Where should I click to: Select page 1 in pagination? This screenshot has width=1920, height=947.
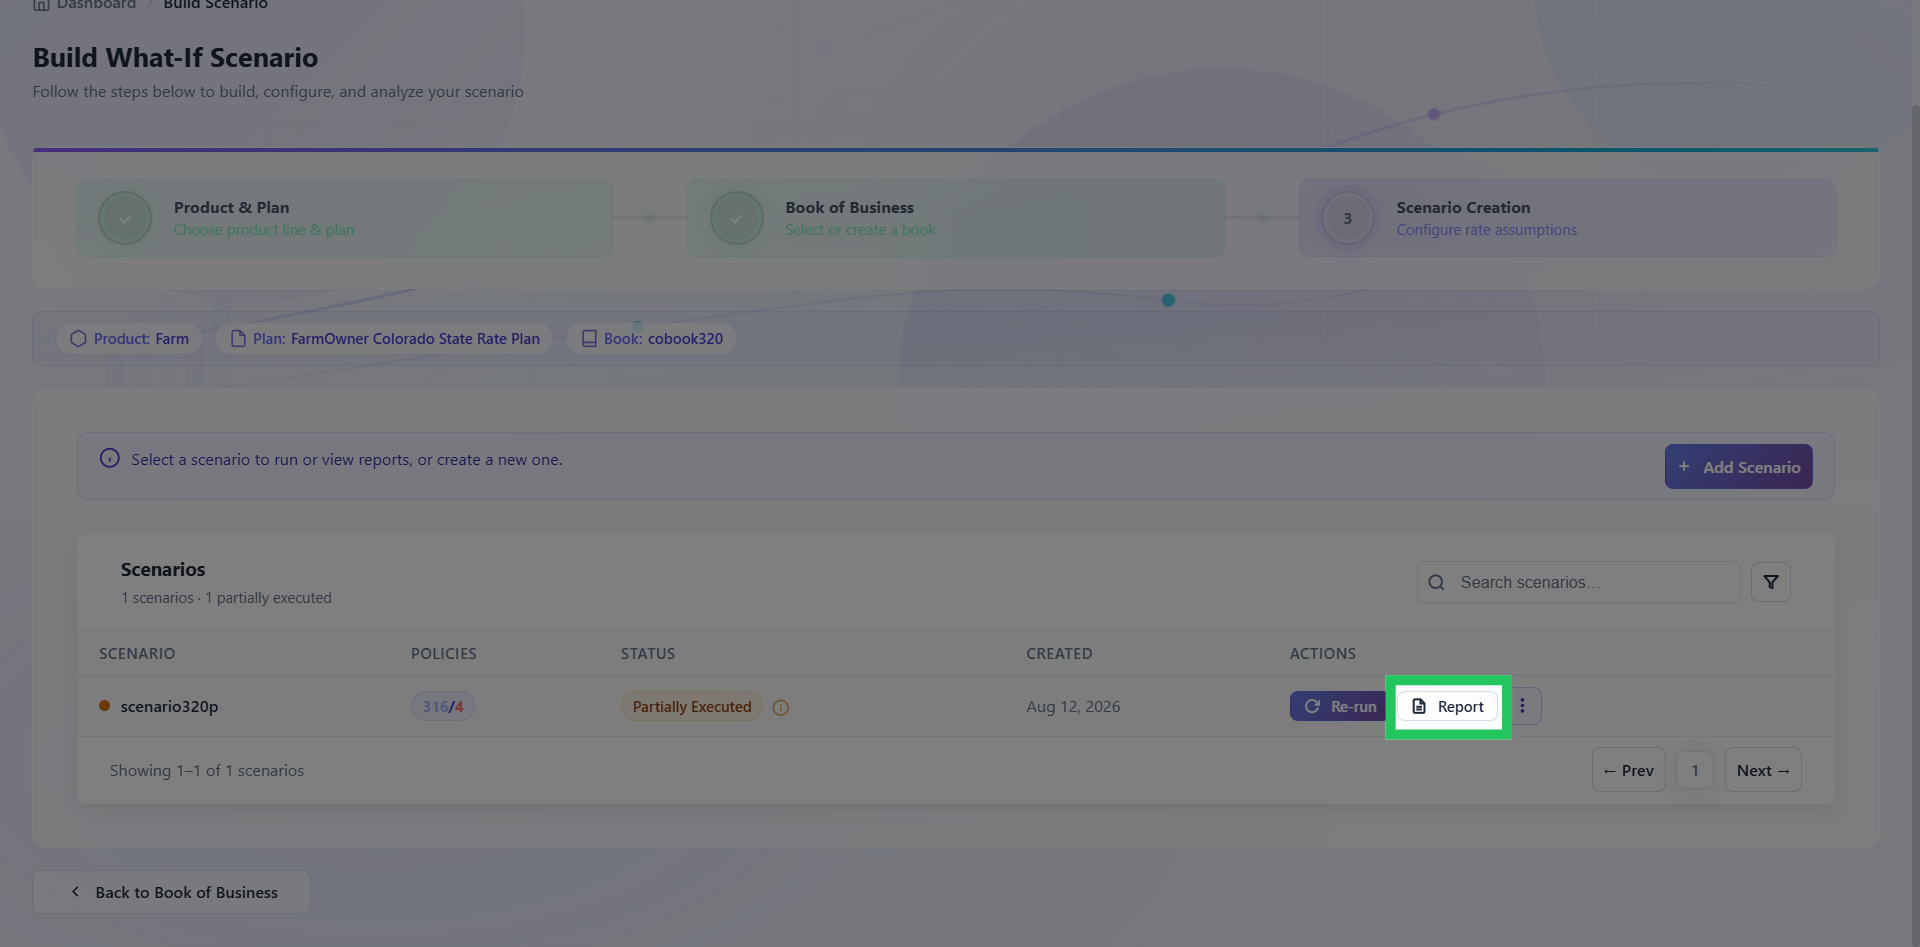(x=1695, y=770)
